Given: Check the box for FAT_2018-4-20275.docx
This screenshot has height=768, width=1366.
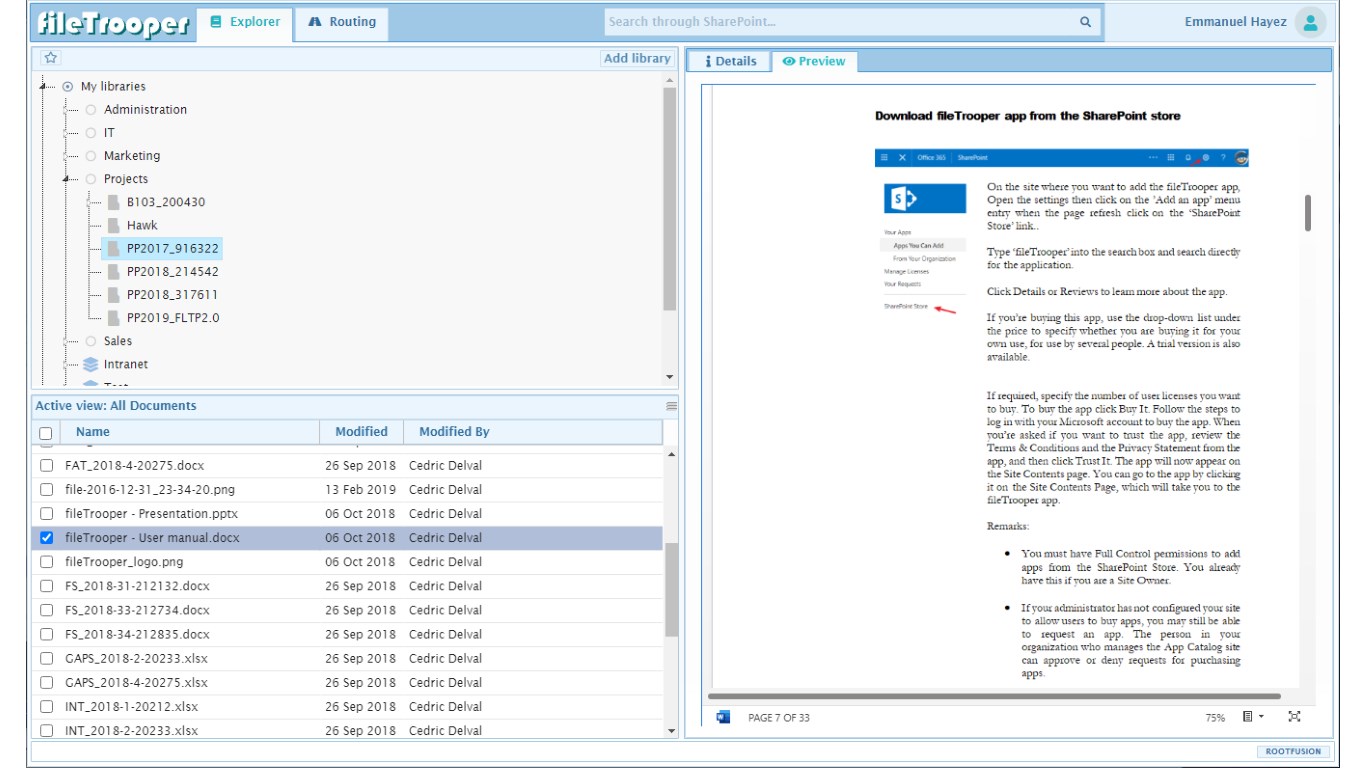Looking at the screenshot, I should tap(46, 465).
